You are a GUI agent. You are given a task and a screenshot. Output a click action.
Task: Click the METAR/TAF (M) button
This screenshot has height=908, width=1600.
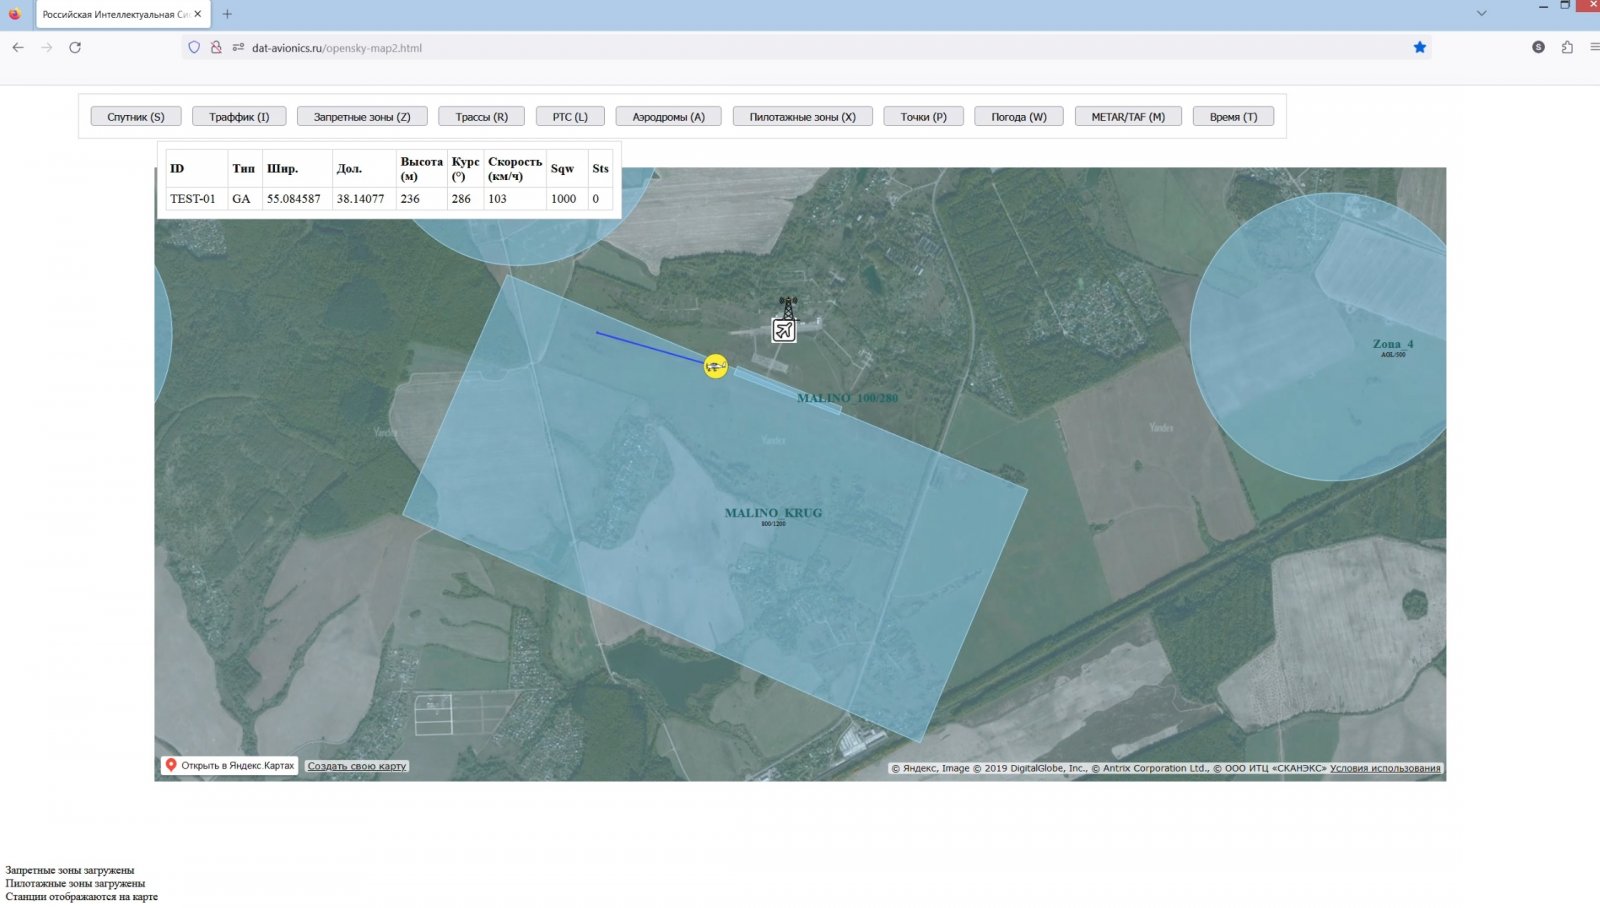click(1128, 117)
